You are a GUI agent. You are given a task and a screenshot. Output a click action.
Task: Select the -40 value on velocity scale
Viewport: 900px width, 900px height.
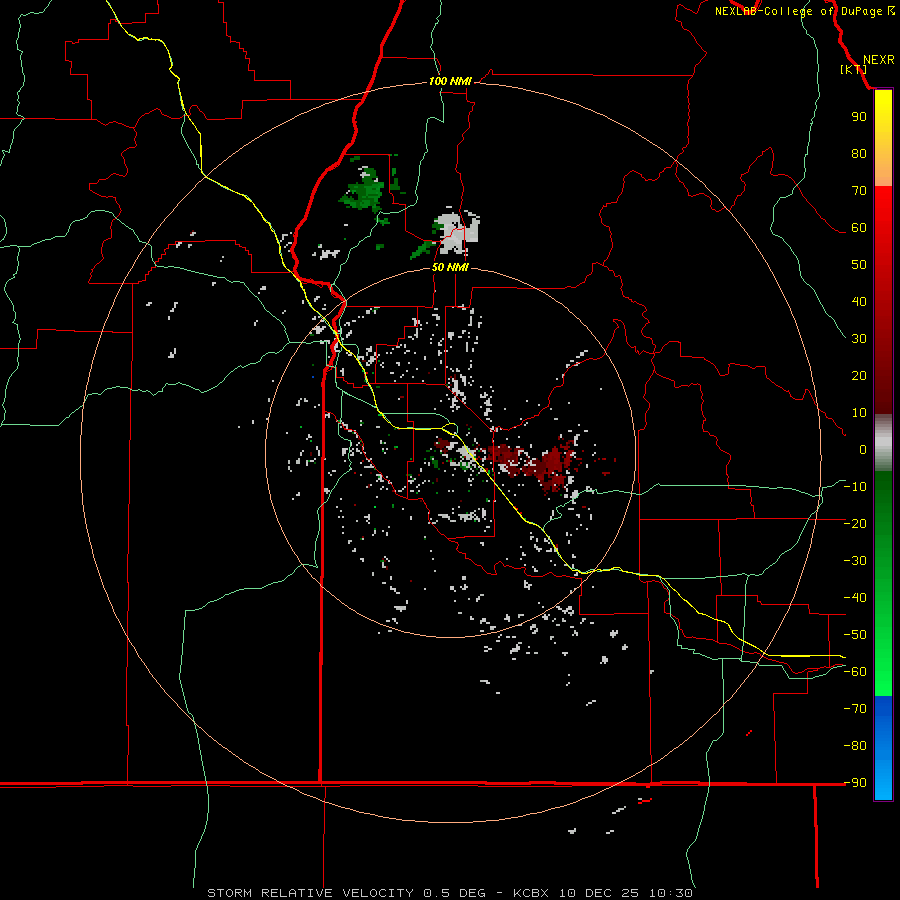click(x=855, y=598)
